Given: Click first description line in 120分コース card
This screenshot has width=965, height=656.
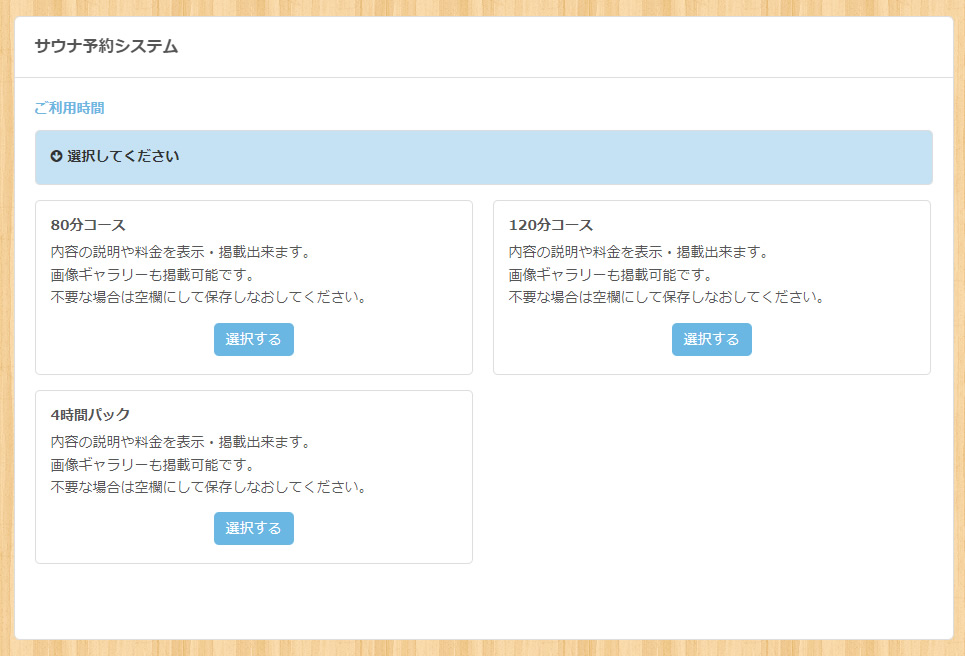Looking at the screenshot, I should (638, 252).
